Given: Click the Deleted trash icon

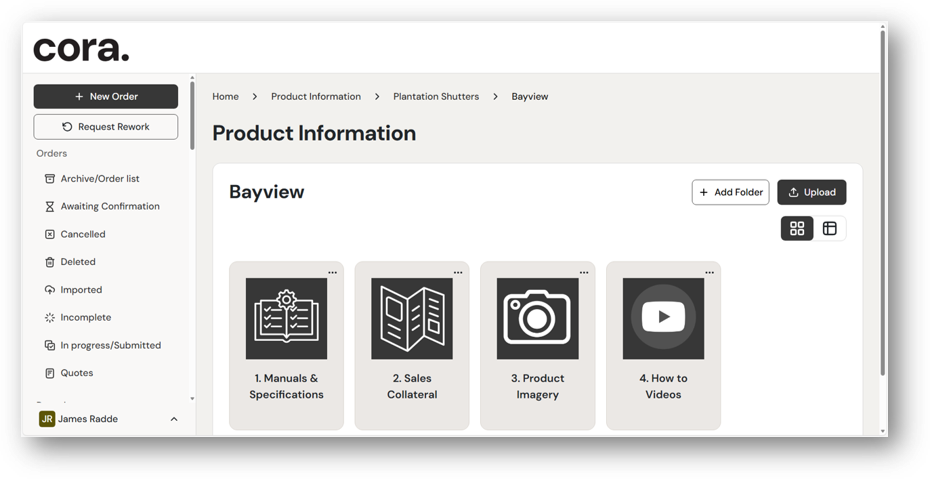Looking at the screenshot, I should point(50,262).
